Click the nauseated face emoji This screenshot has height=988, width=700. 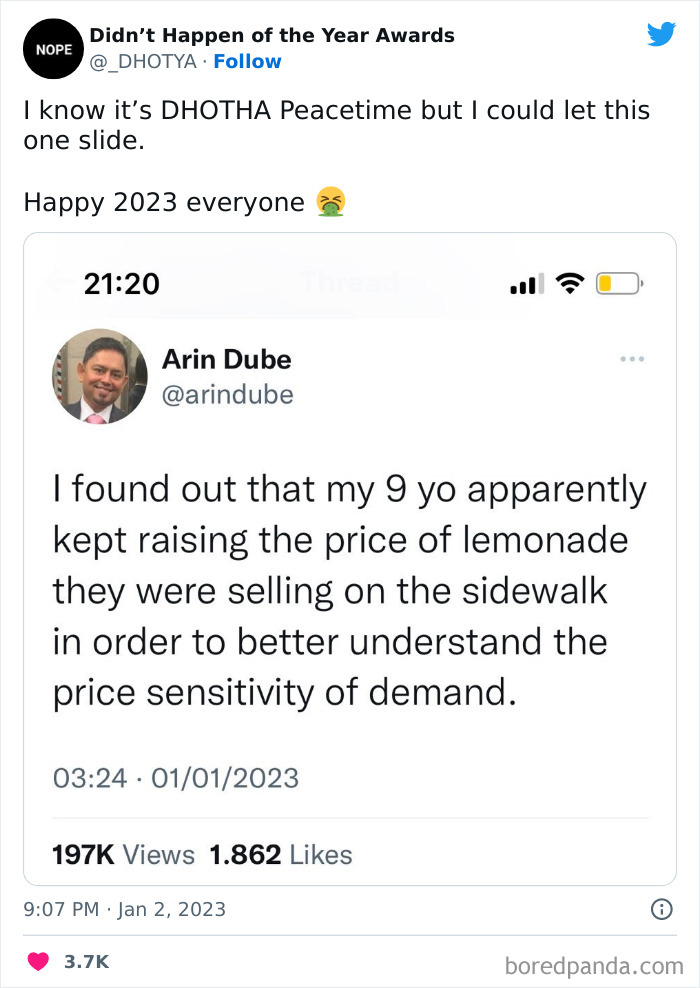pyautogui.click(x=330, y=202)
